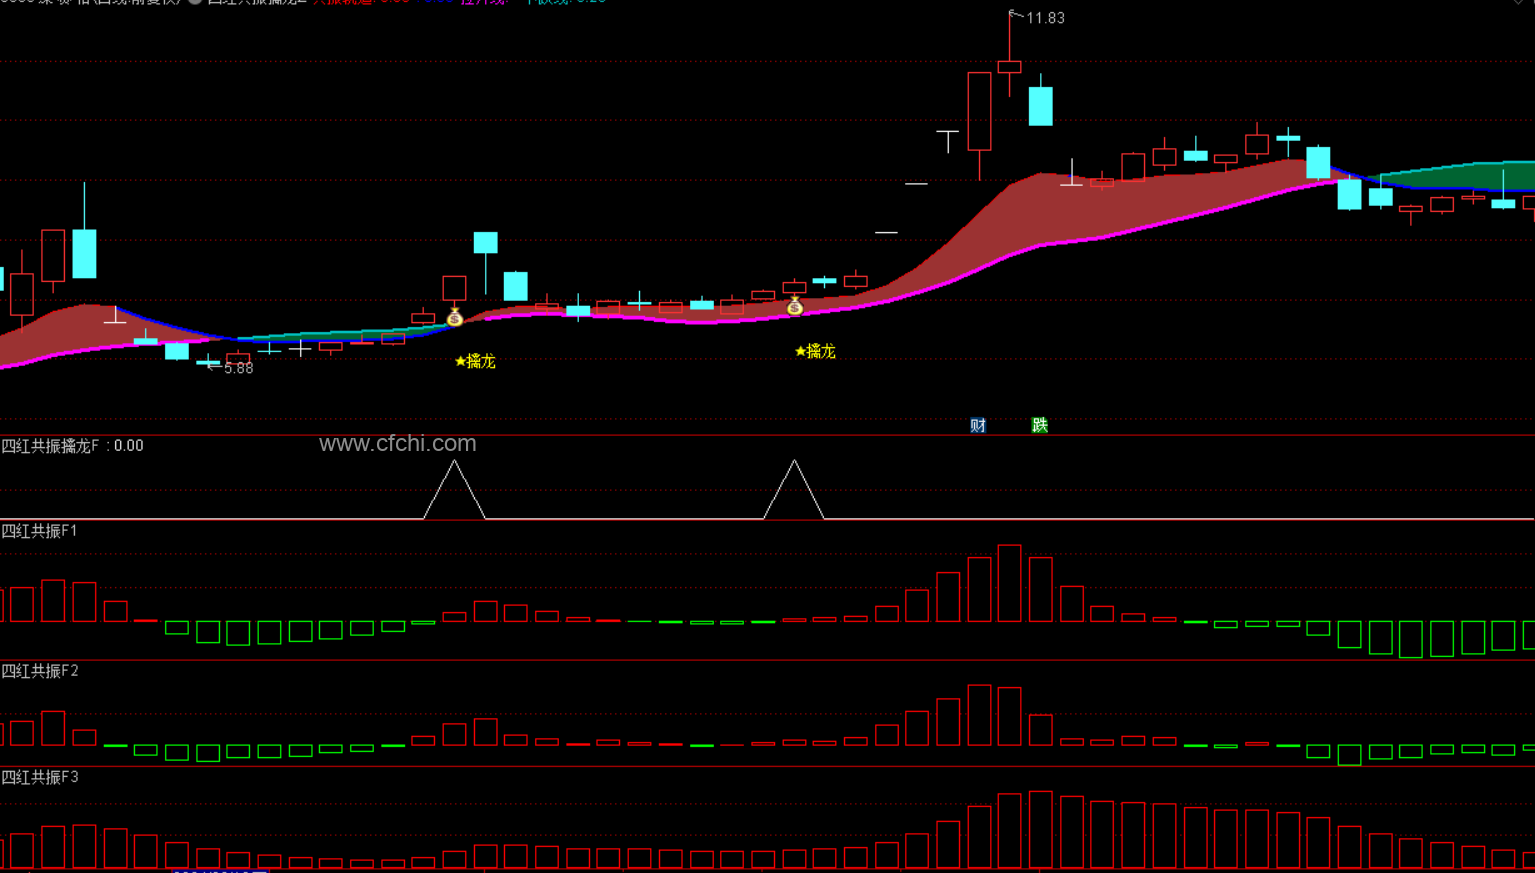Click the money bag above left ★擒龙 label
The image size is (1535, 873).
[455, 318]
